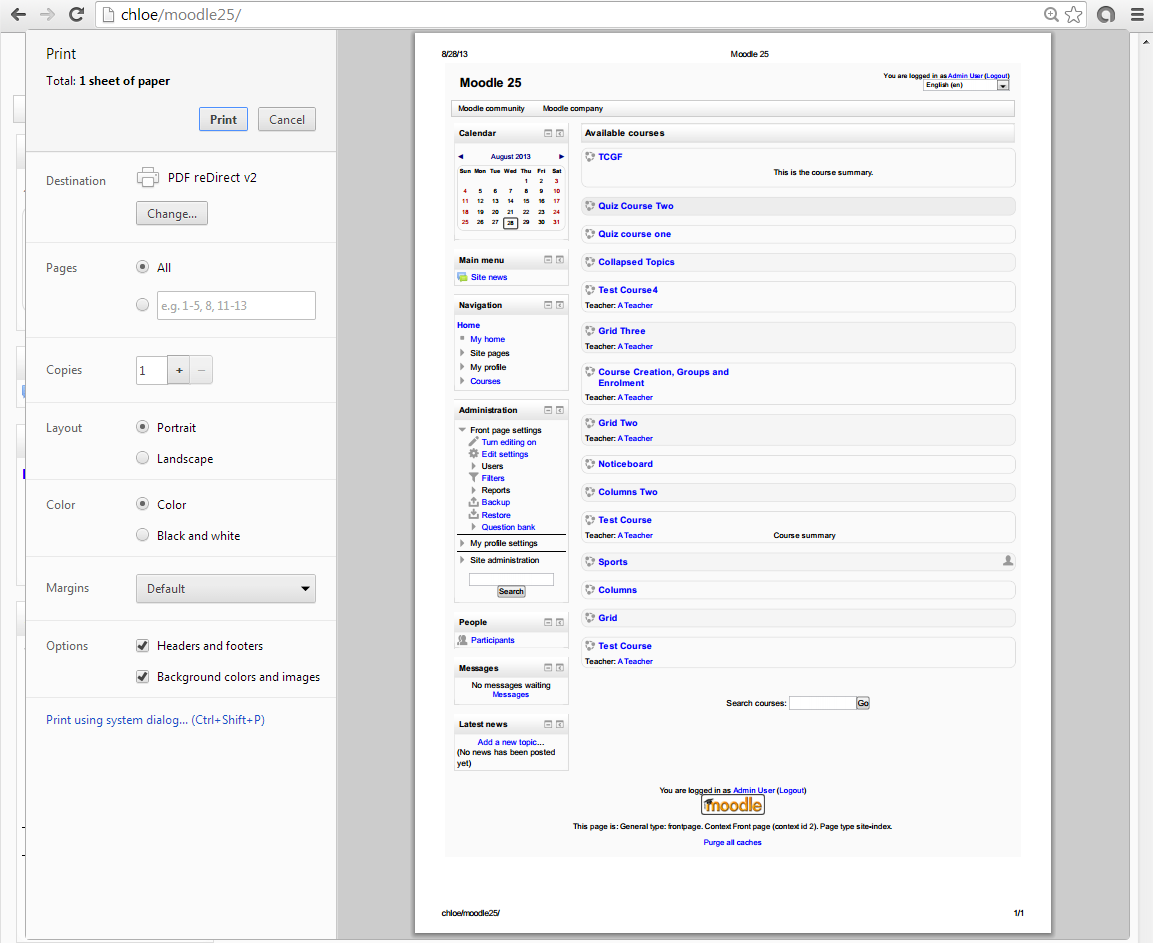Click the Site news forum icon

[x=463, y=277]
